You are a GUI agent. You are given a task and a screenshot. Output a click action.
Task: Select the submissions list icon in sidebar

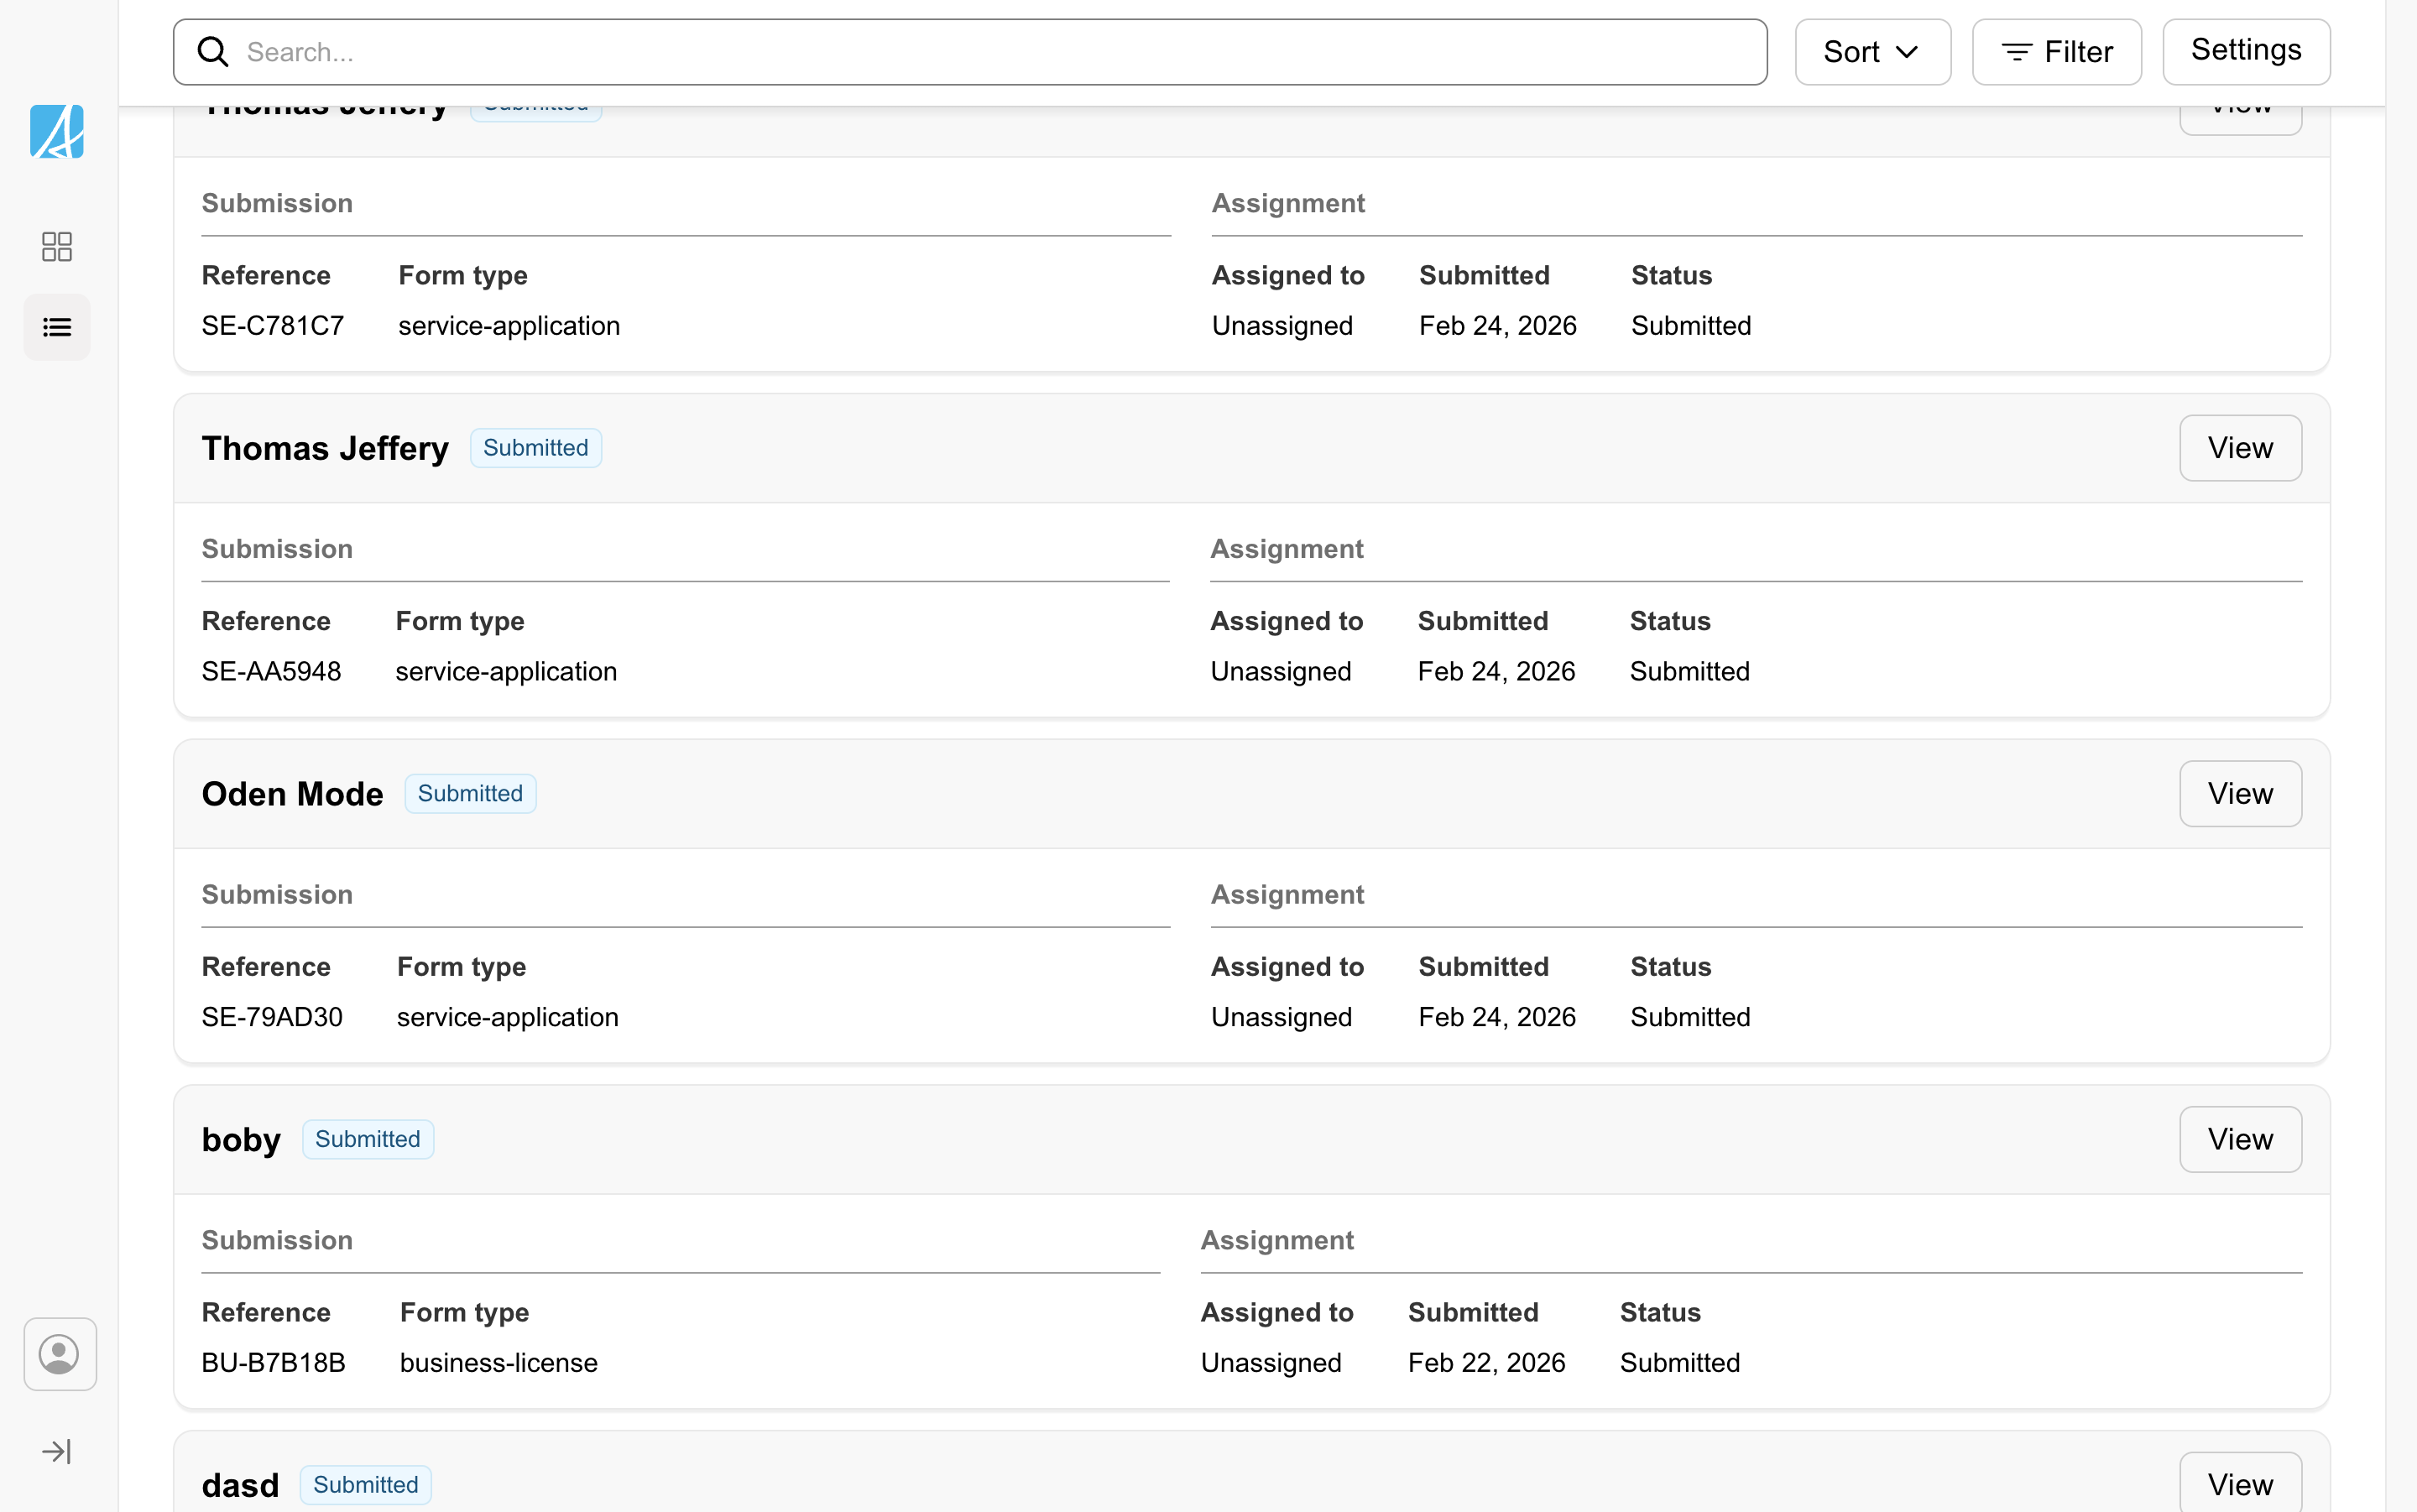pyautogui.click(x=57, y=327)
